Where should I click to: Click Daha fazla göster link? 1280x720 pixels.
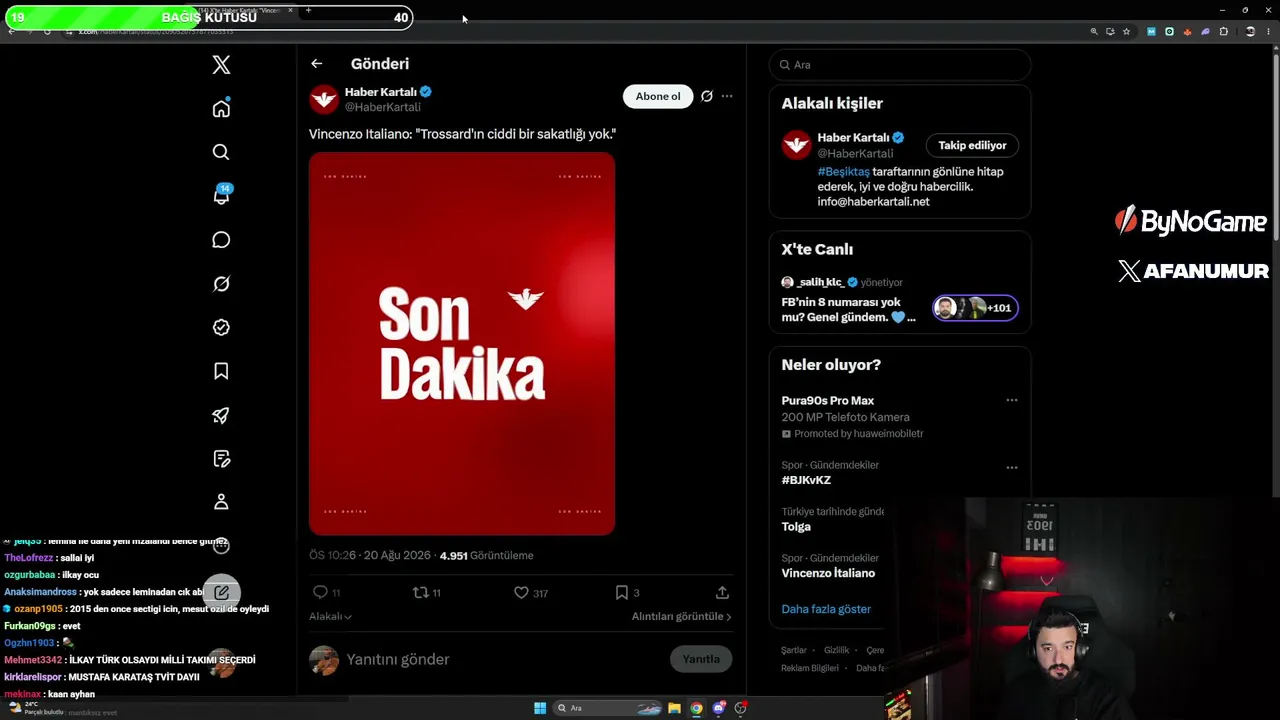pos(826,609)
